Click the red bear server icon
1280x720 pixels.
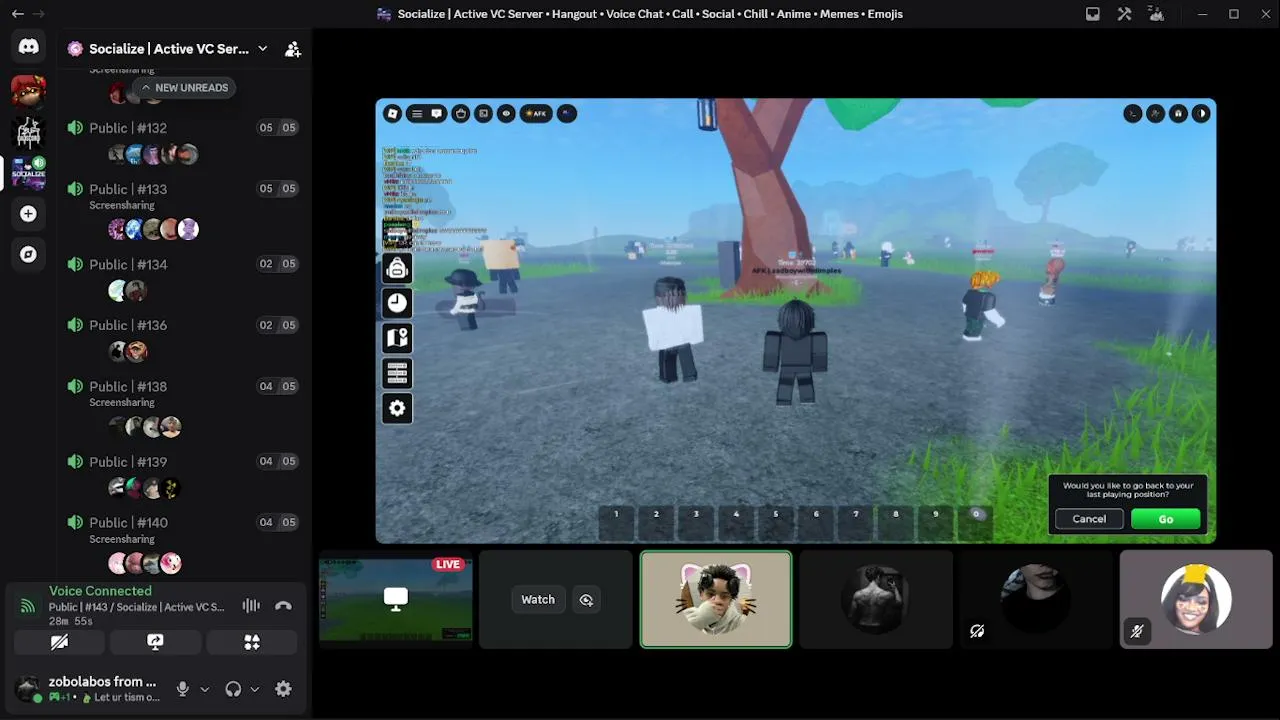[x=28, y=91]
